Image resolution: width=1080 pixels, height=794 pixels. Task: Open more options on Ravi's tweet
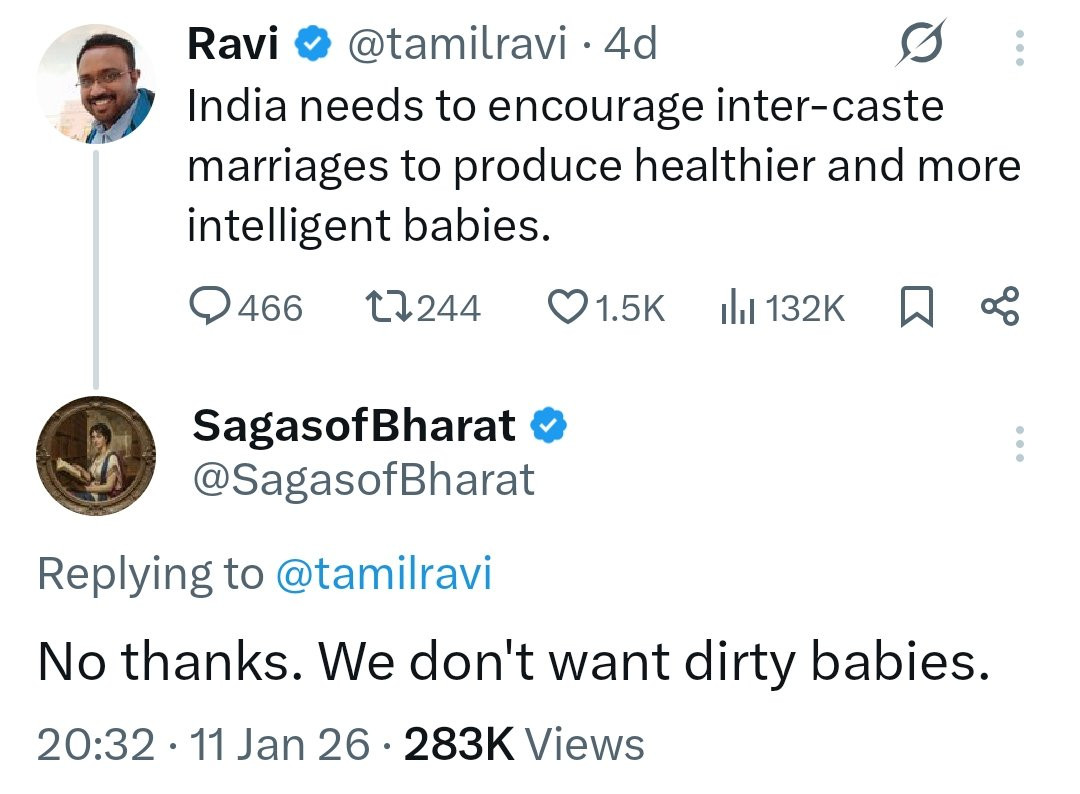pos(1019,47)
